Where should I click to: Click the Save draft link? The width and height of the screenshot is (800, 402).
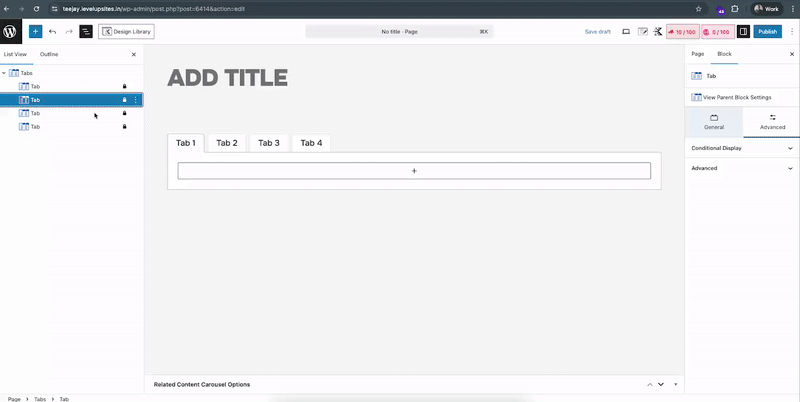pyautogui.click(x=597, y=32)
